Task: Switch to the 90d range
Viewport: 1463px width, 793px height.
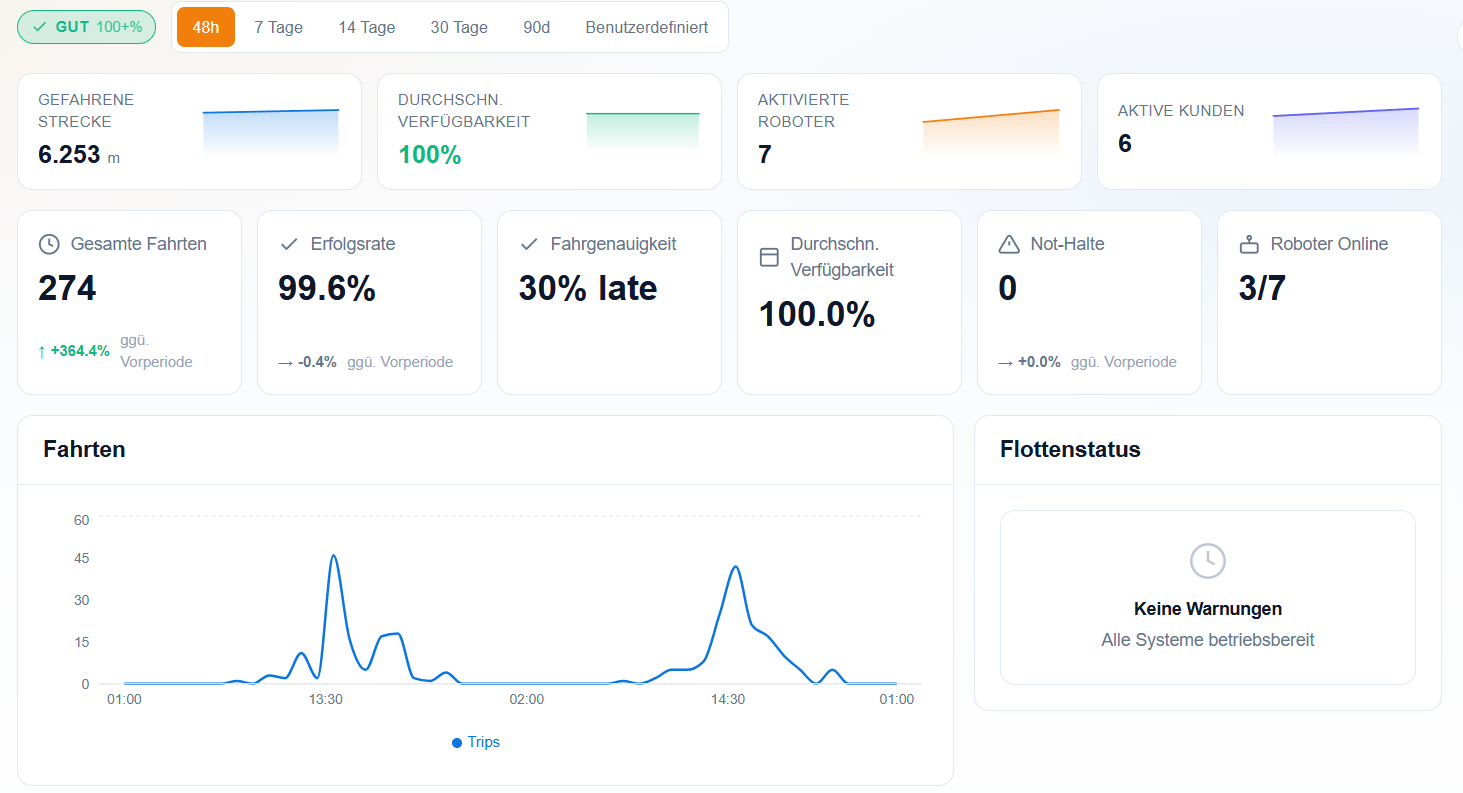Action: click(x=537, y=27)
